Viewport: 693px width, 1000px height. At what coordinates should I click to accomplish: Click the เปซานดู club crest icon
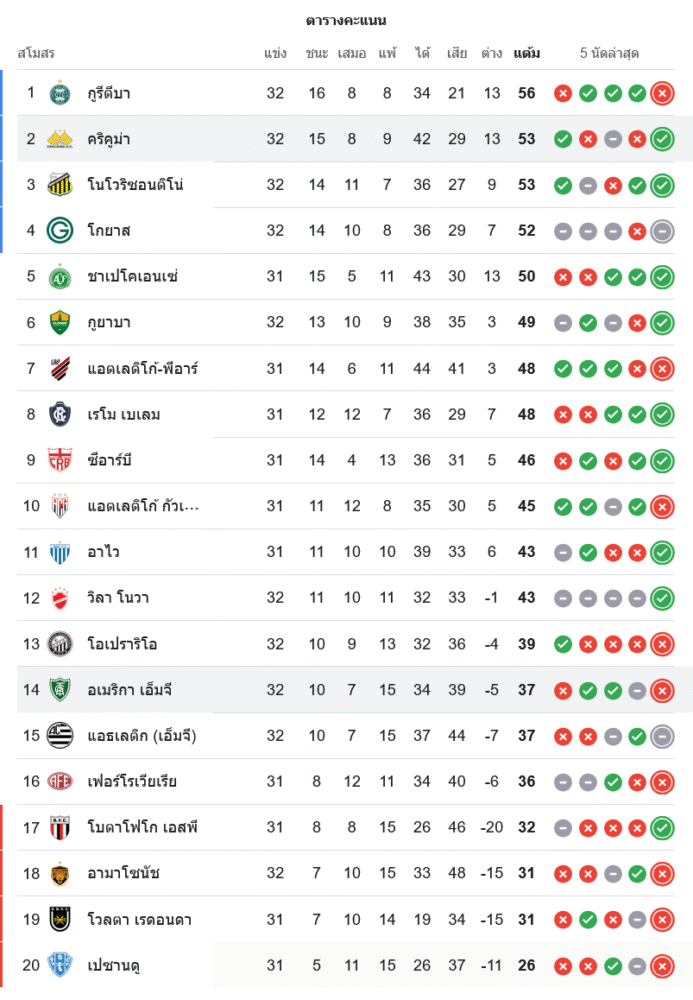[x=60, y=966]
